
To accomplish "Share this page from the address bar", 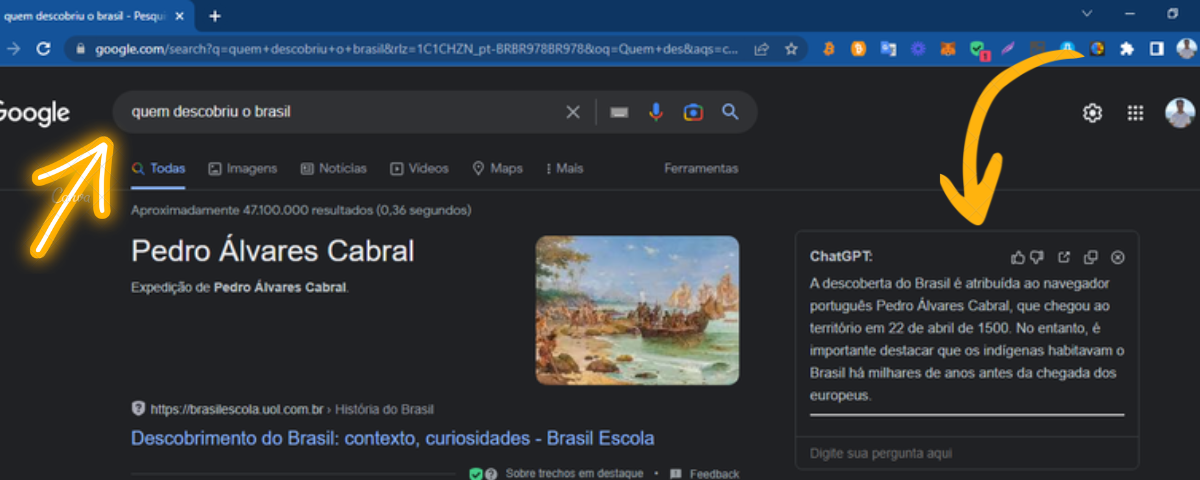I will point(761,48).
